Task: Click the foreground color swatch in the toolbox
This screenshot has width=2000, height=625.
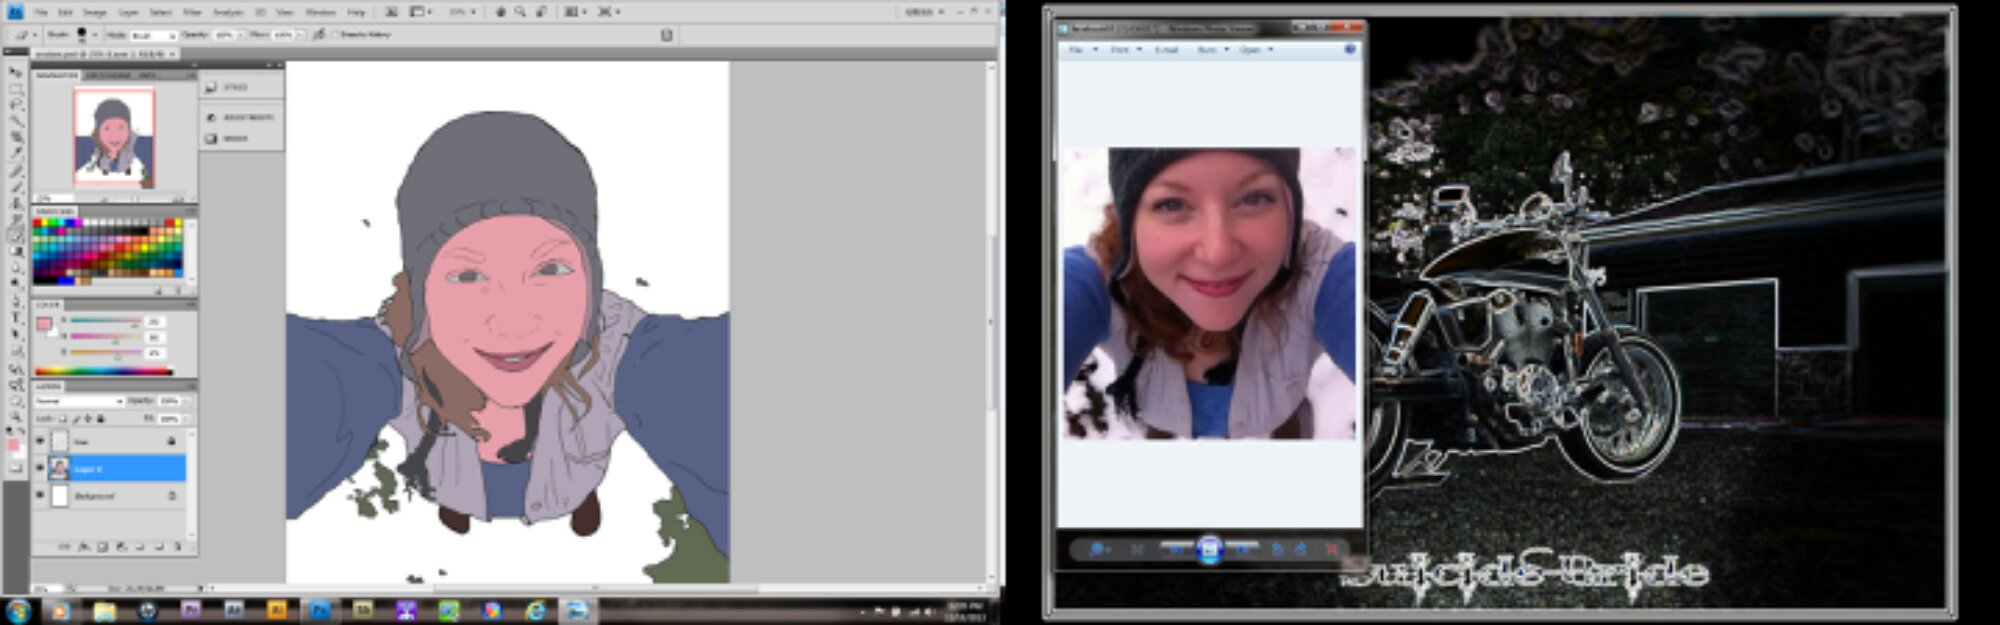Action: coord(13,445)
